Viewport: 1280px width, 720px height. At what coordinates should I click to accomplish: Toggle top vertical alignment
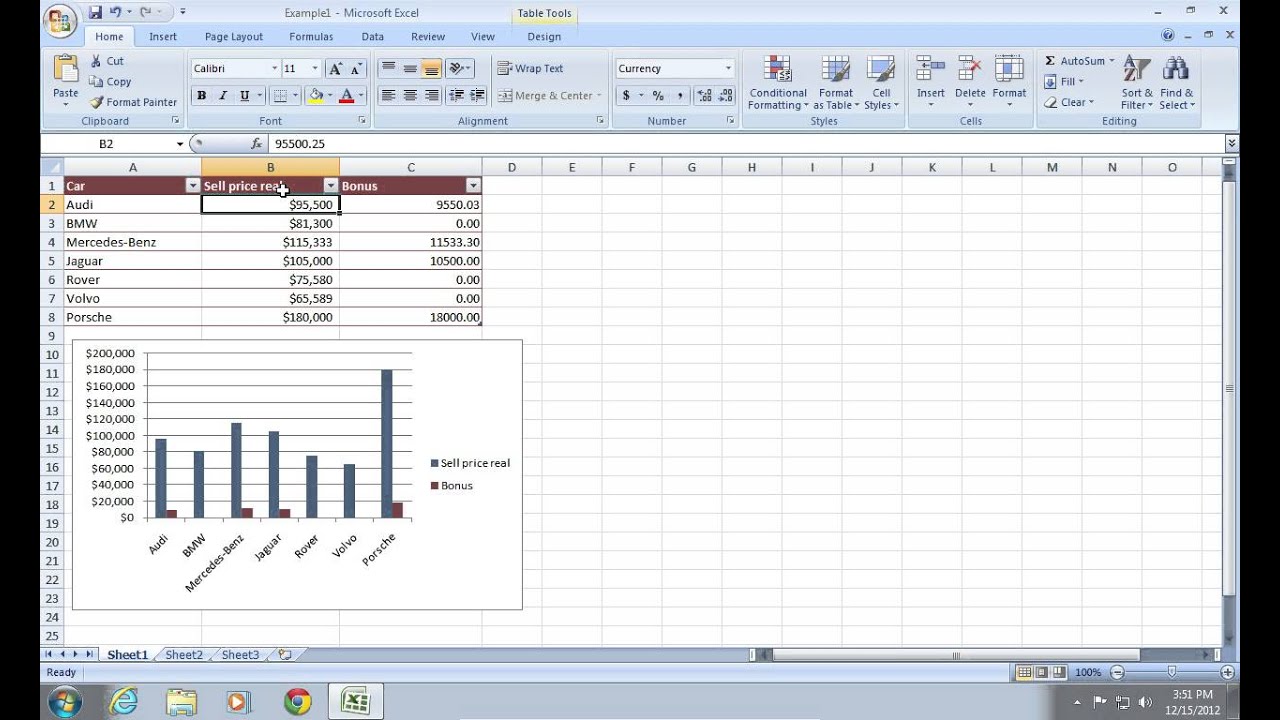point(387,69)
